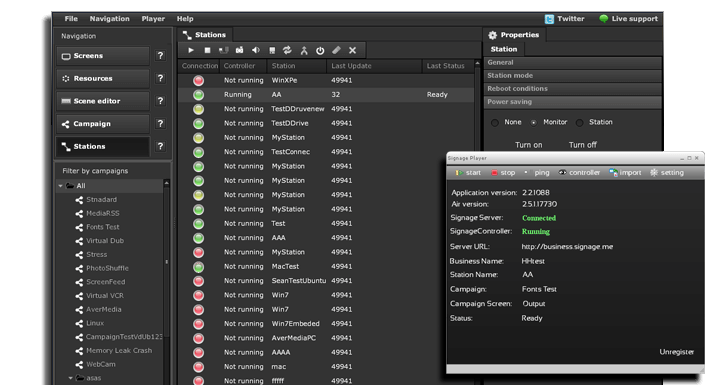Open help for Resources using its question mark
The image size is (711, 385).
click(x=160, y=78)
